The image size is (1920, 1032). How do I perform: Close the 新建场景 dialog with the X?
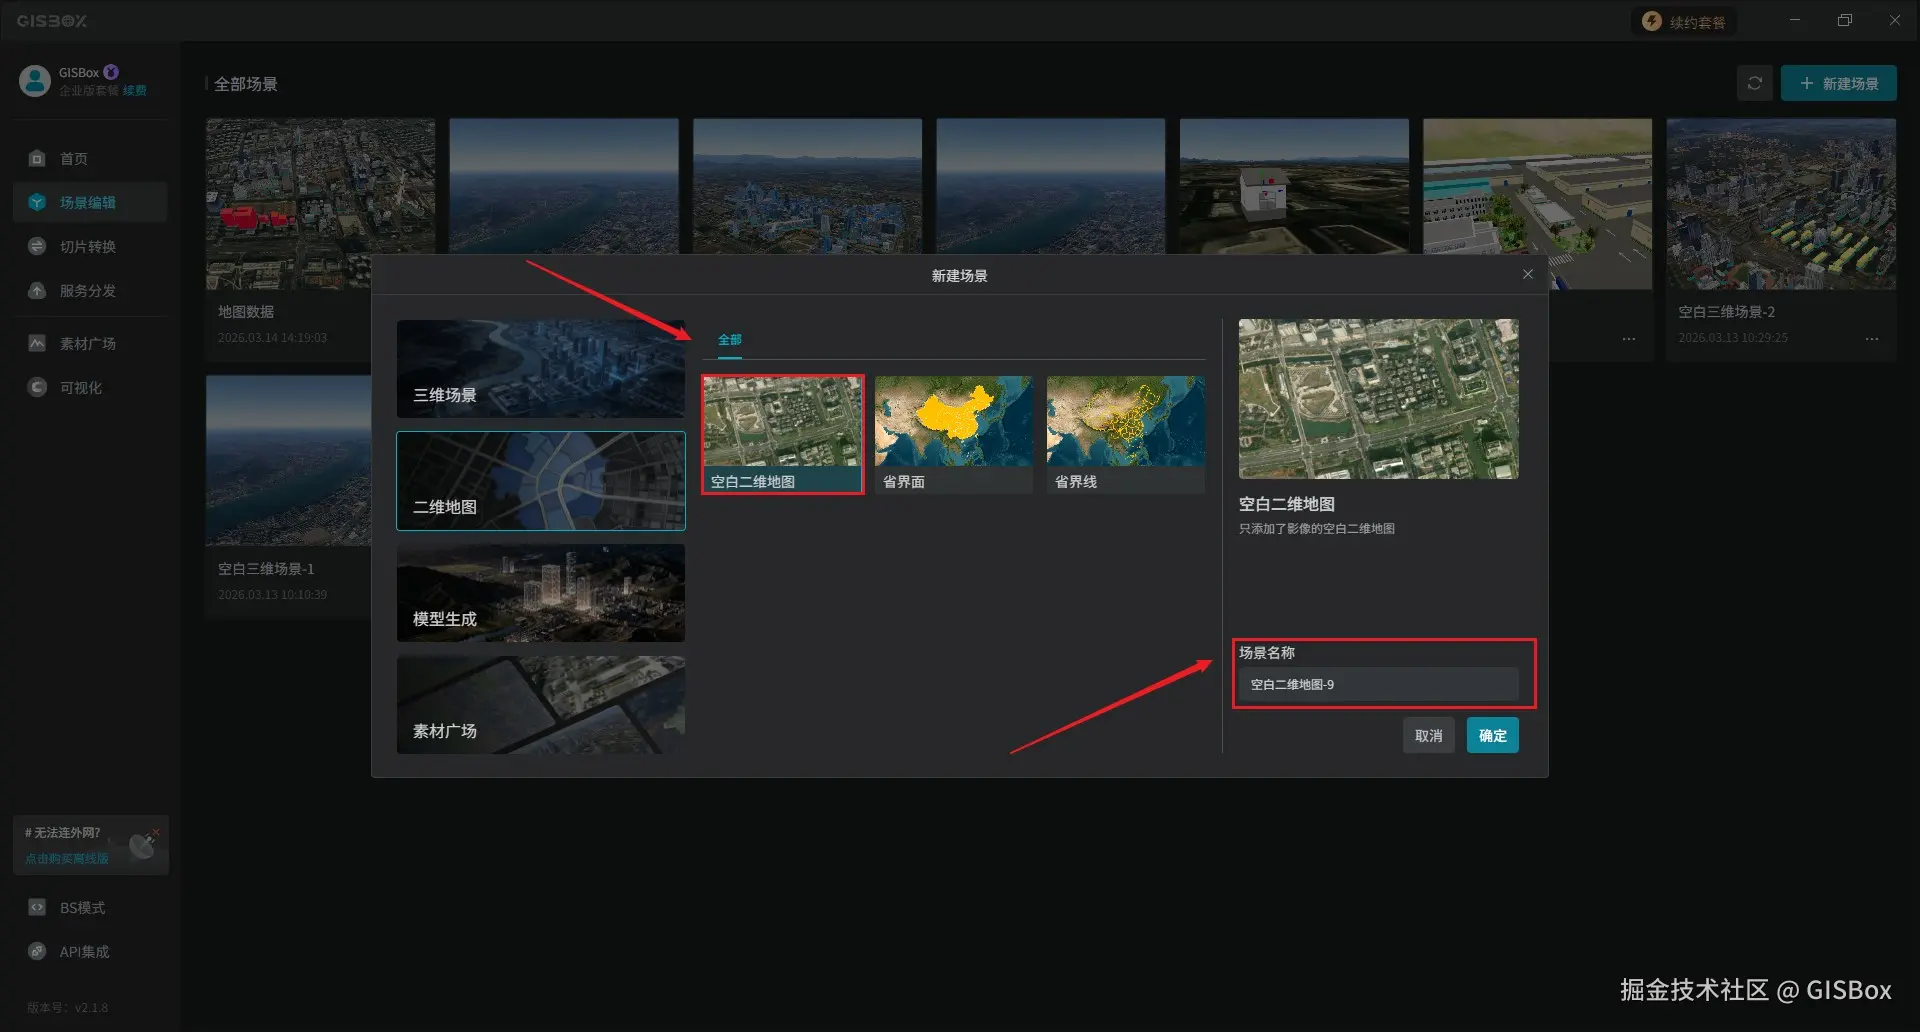coord(1528,275)
